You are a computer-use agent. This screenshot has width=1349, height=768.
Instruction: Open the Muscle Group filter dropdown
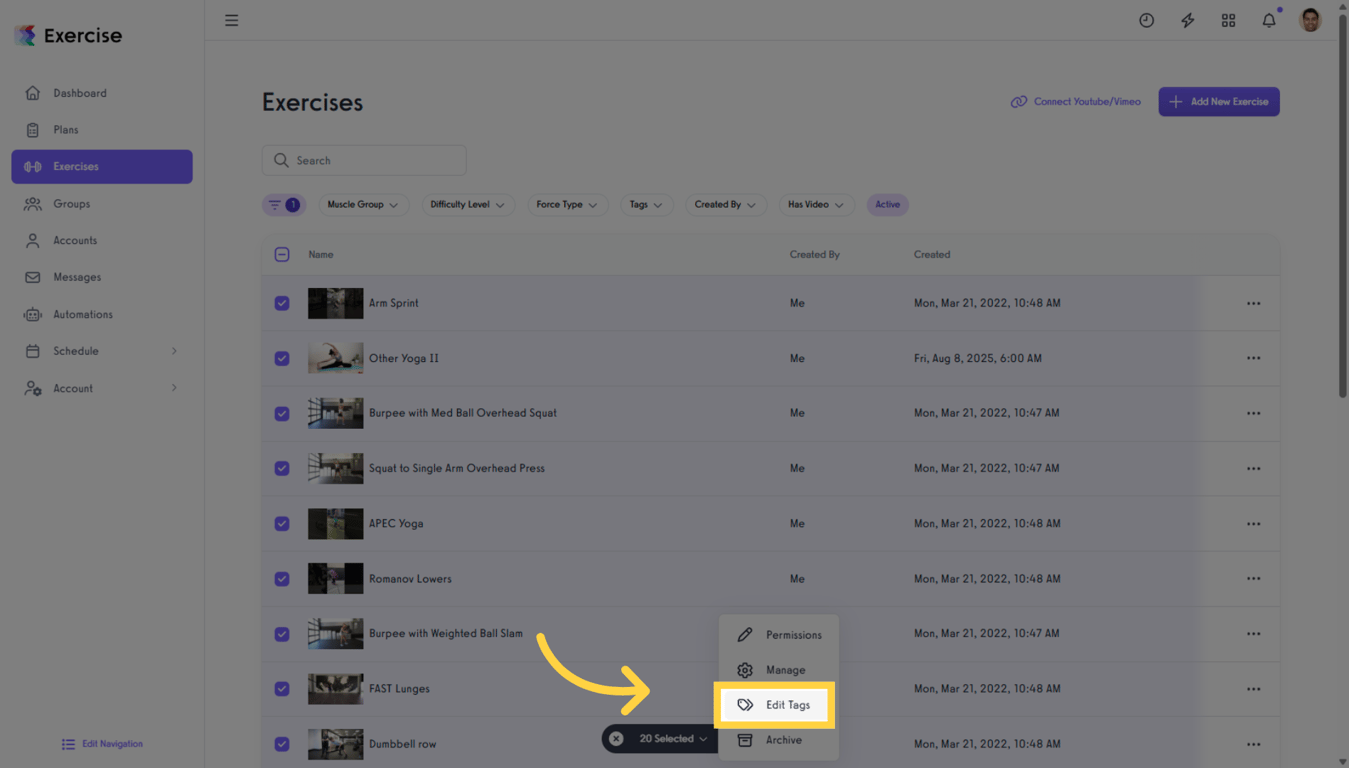363,204
